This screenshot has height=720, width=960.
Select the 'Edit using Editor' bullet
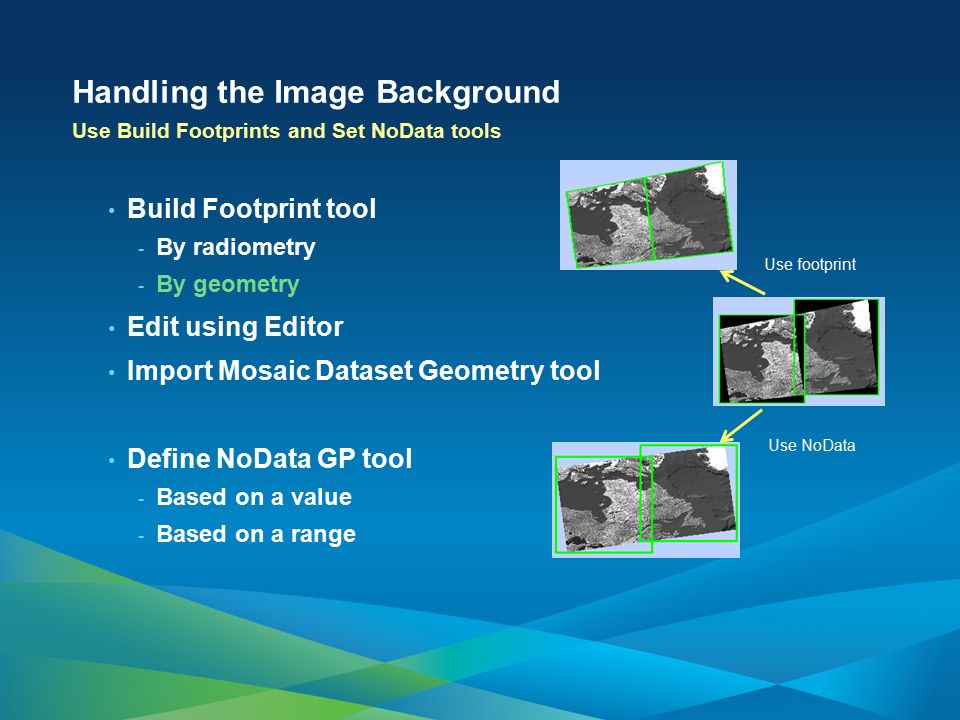point(235,327)
